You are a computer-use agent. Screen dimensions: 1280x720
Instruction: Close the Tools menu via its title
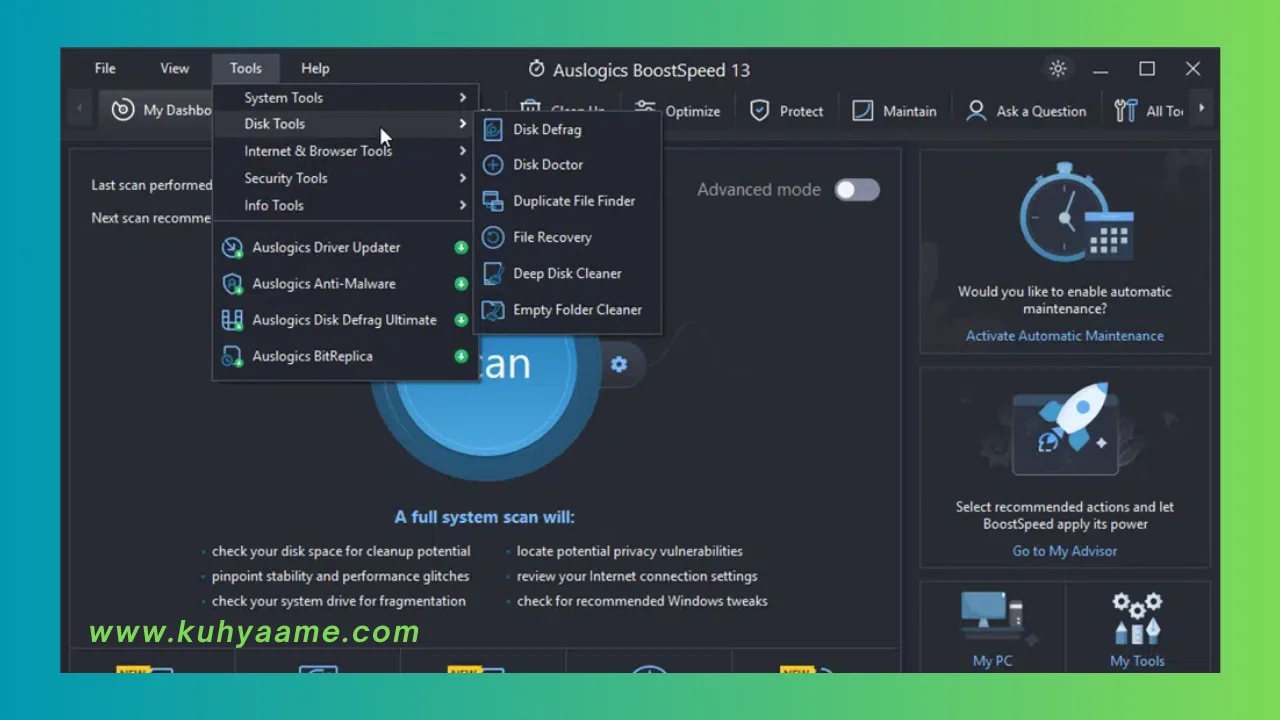(246, 68)
